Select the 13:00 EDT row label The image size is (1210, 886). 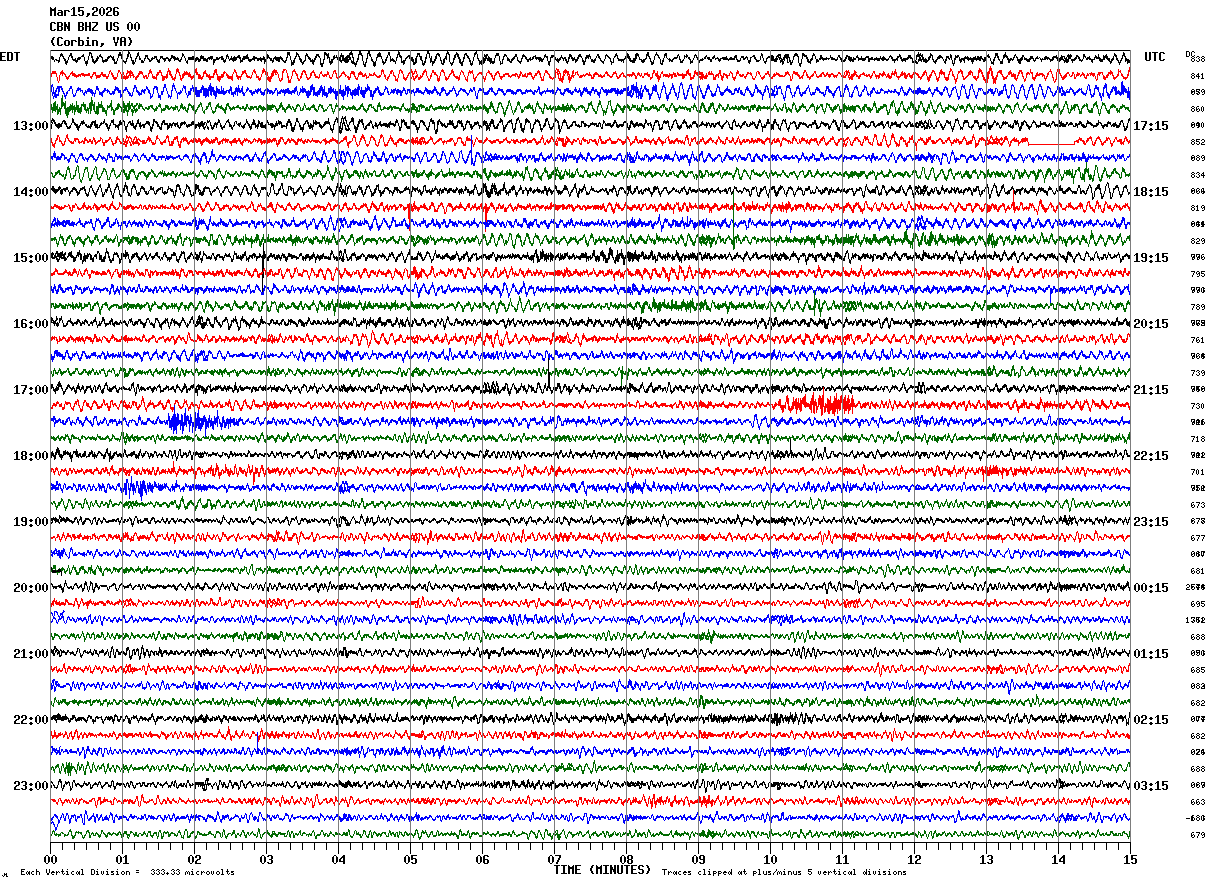click(31, 126)
